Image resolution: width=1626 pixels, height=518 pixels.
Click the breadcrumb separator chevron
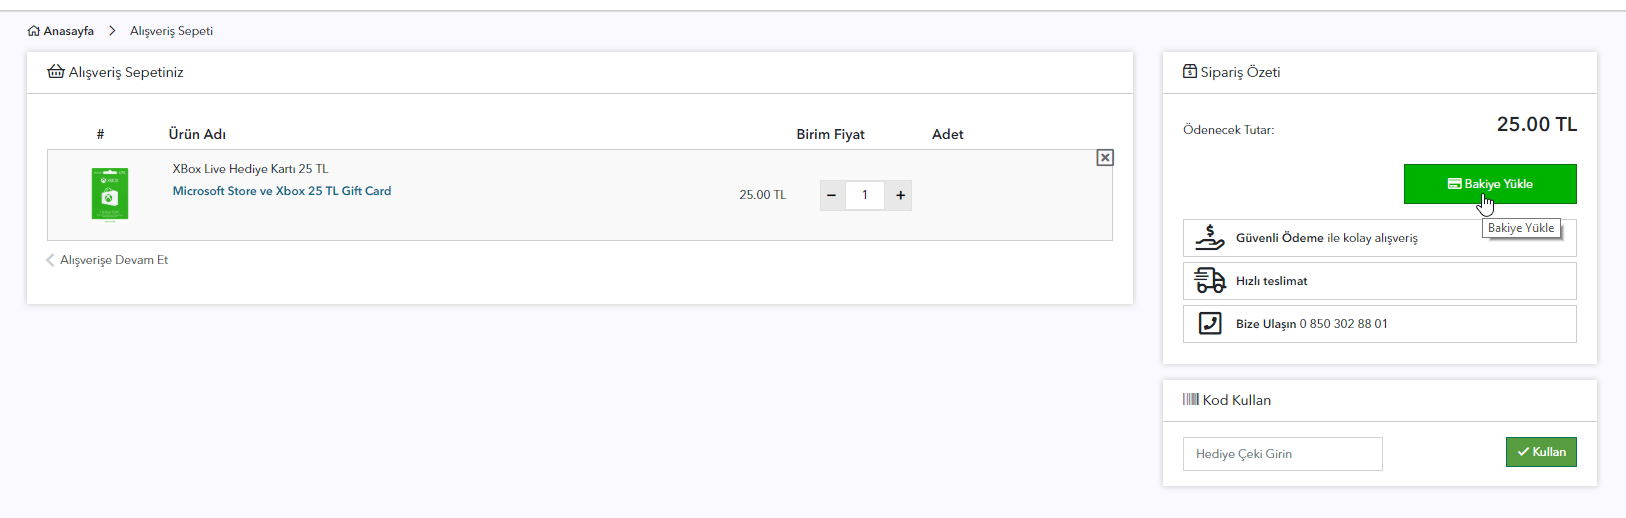112,31
